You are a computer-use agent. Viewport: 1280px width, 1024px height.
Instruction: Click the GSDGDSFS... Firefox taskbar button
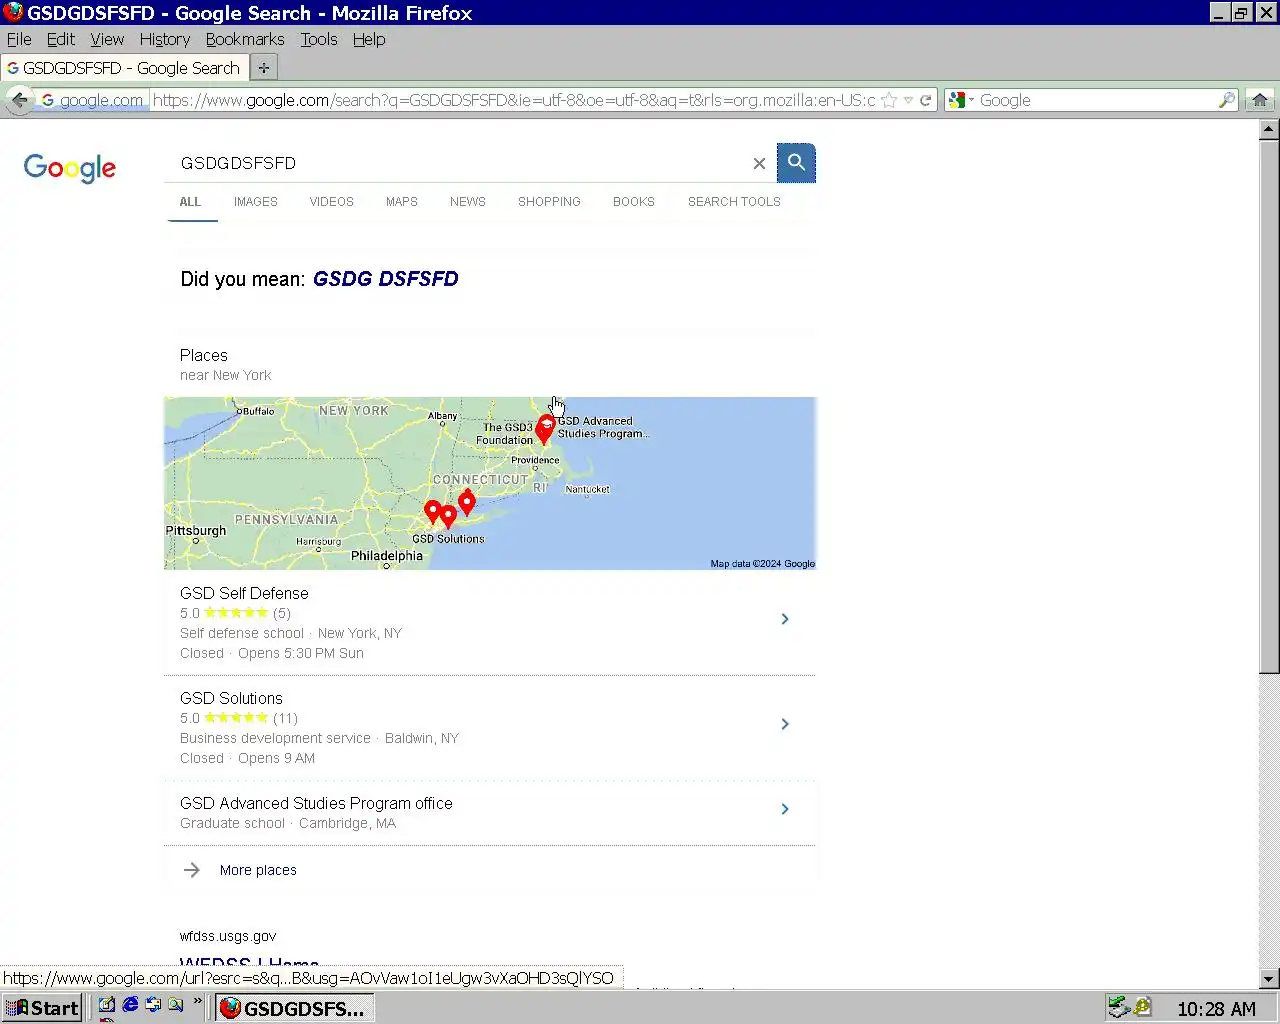click(x=295, y=1008)
